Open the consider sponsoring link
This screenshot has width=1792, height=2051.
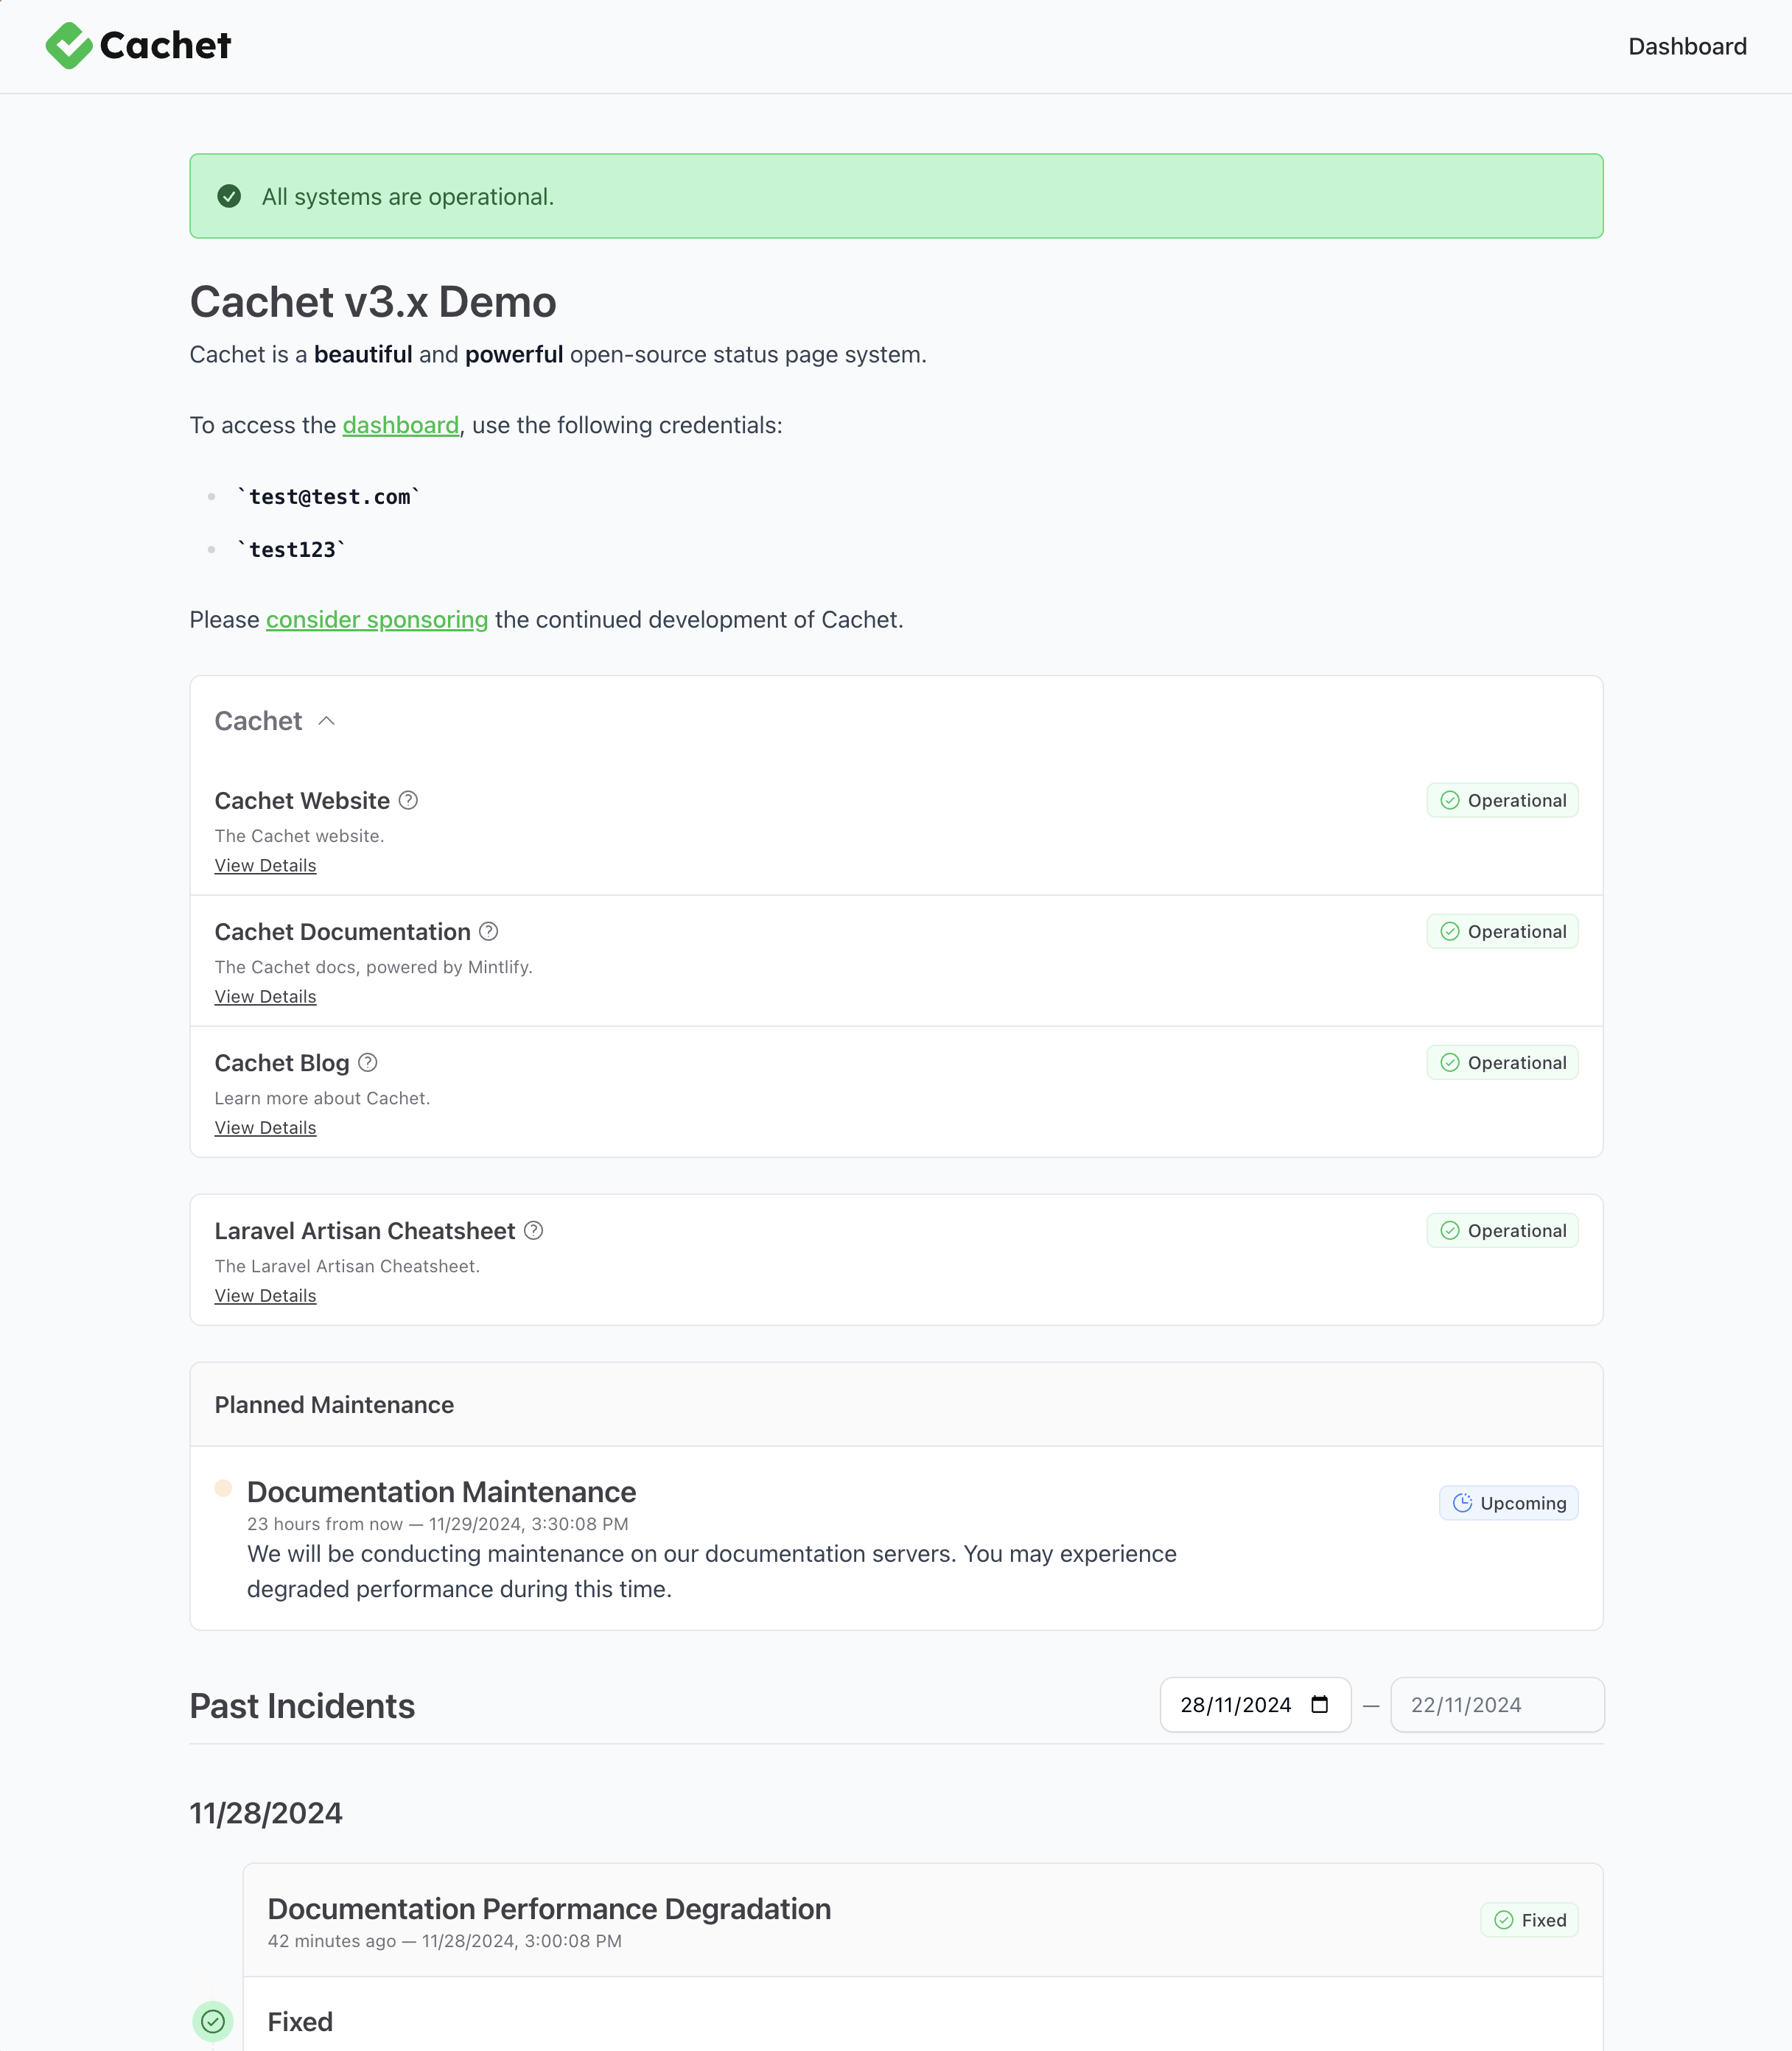point(377,620)
